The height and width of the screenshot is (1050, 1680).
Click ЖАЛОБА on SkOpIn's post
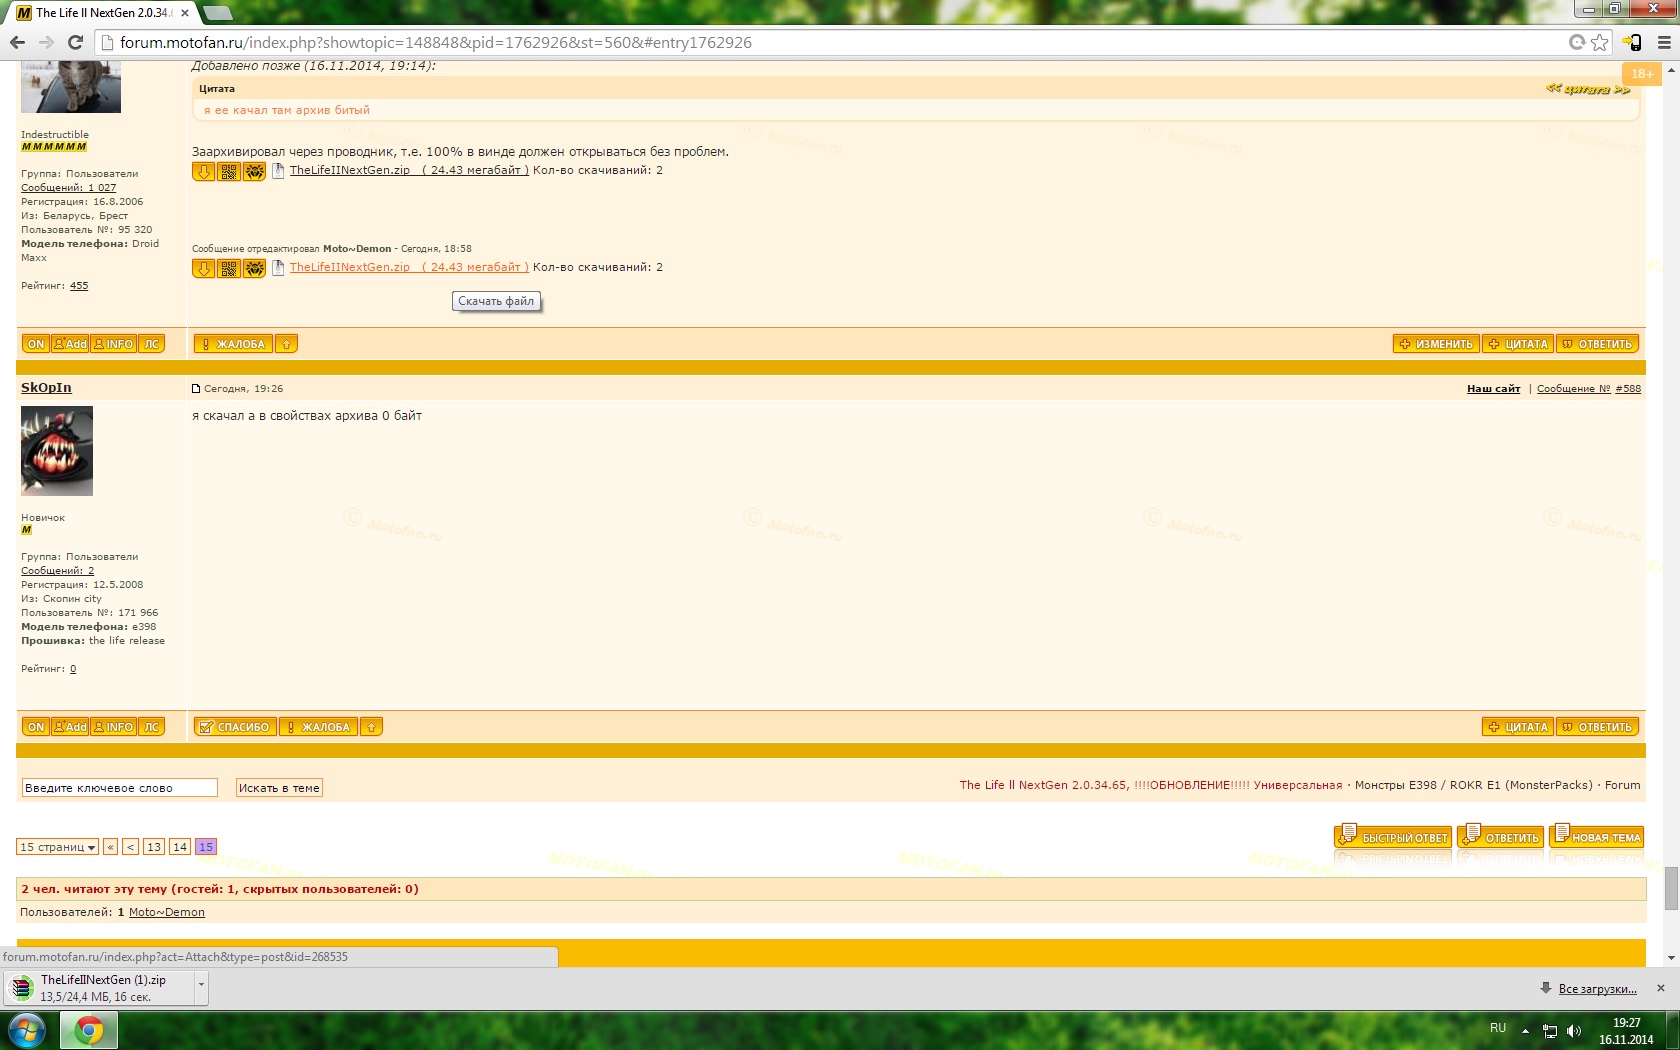[x=318, y=727]
